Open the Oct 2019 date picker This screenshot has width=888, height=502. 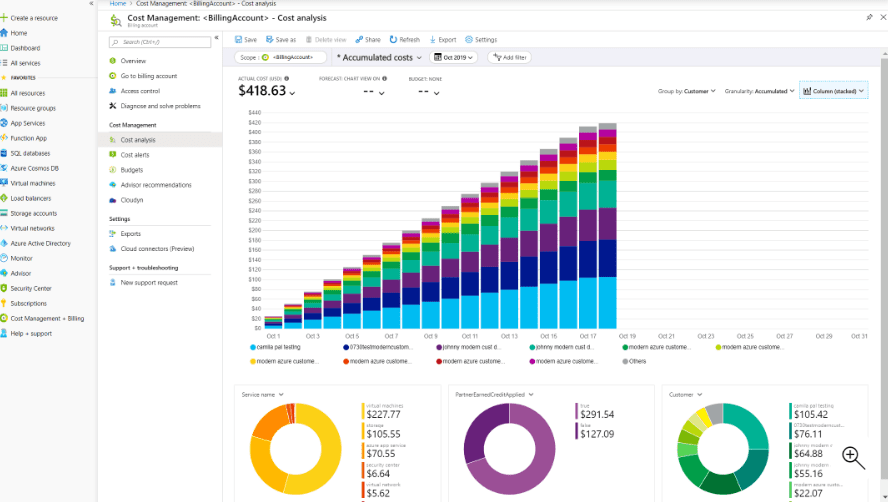(455, 58)
